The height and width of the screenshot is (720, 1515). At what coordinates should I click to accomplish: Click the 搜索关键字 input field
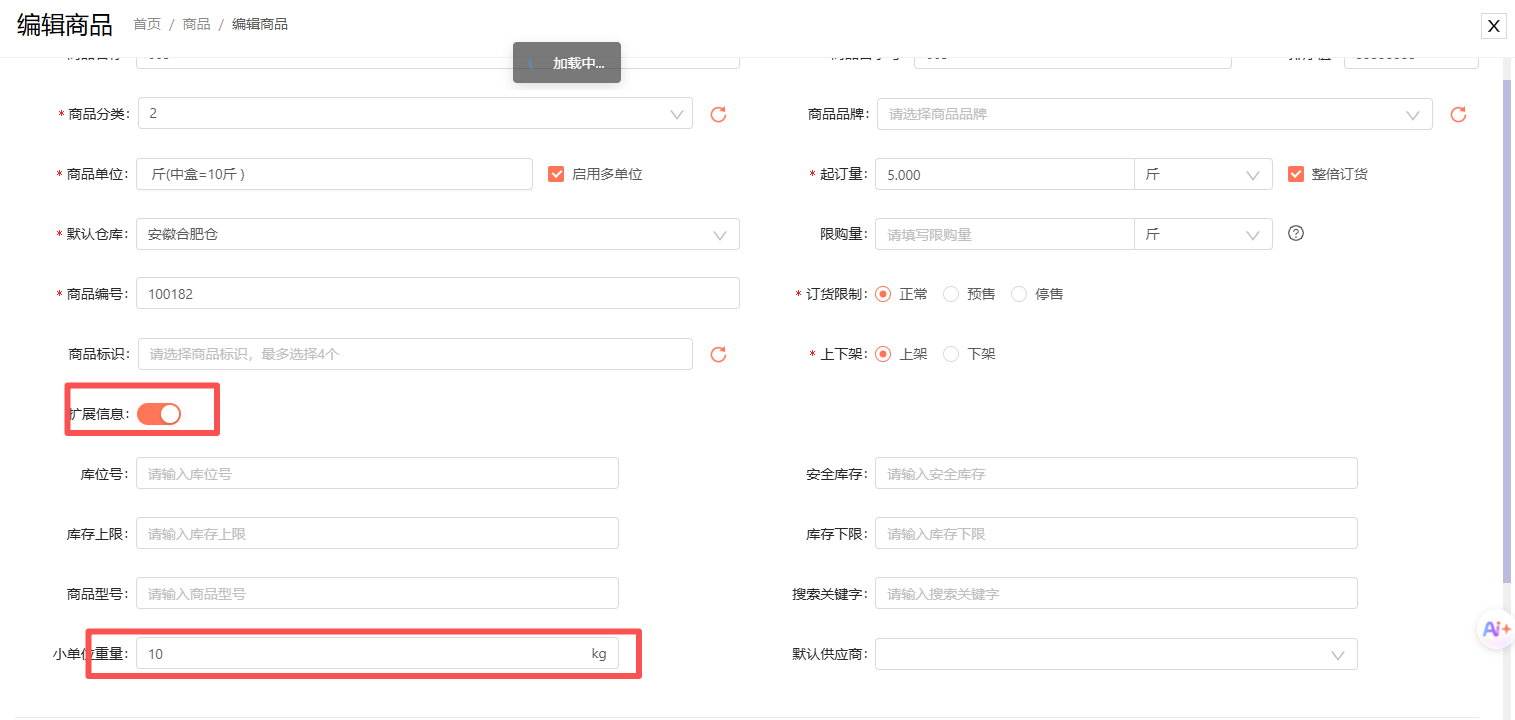[1116, 593]
